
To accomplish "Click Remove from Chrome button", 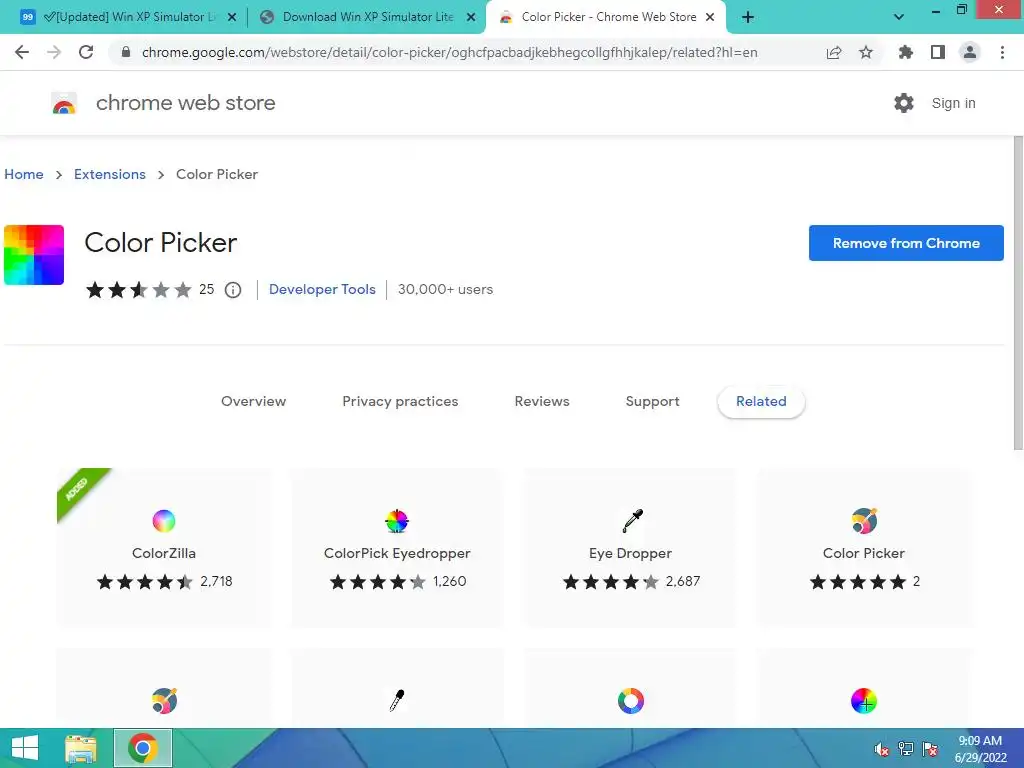I will [906, 243].
